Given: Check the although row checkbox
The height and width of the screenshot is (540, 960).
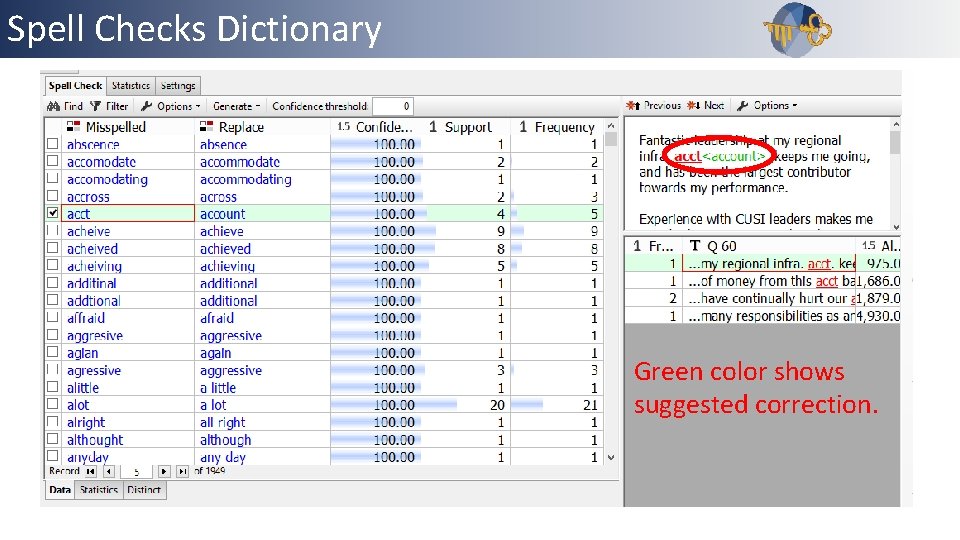Looking at the screenshot, I should click(x=53, y=439).
